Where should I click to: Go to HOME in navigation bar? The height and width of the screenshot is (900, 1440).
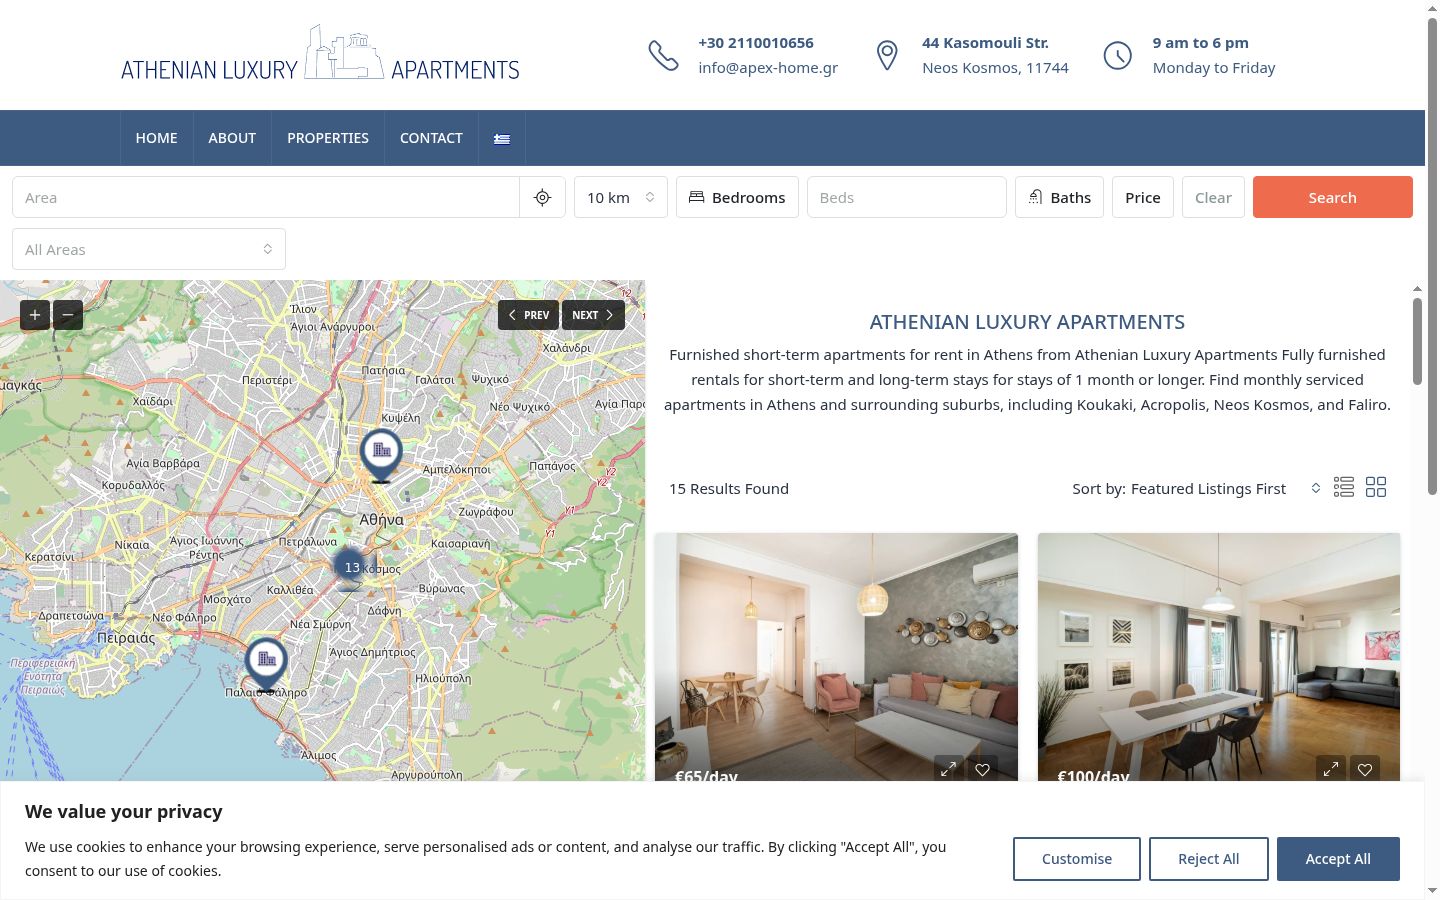tap(157, 138)
